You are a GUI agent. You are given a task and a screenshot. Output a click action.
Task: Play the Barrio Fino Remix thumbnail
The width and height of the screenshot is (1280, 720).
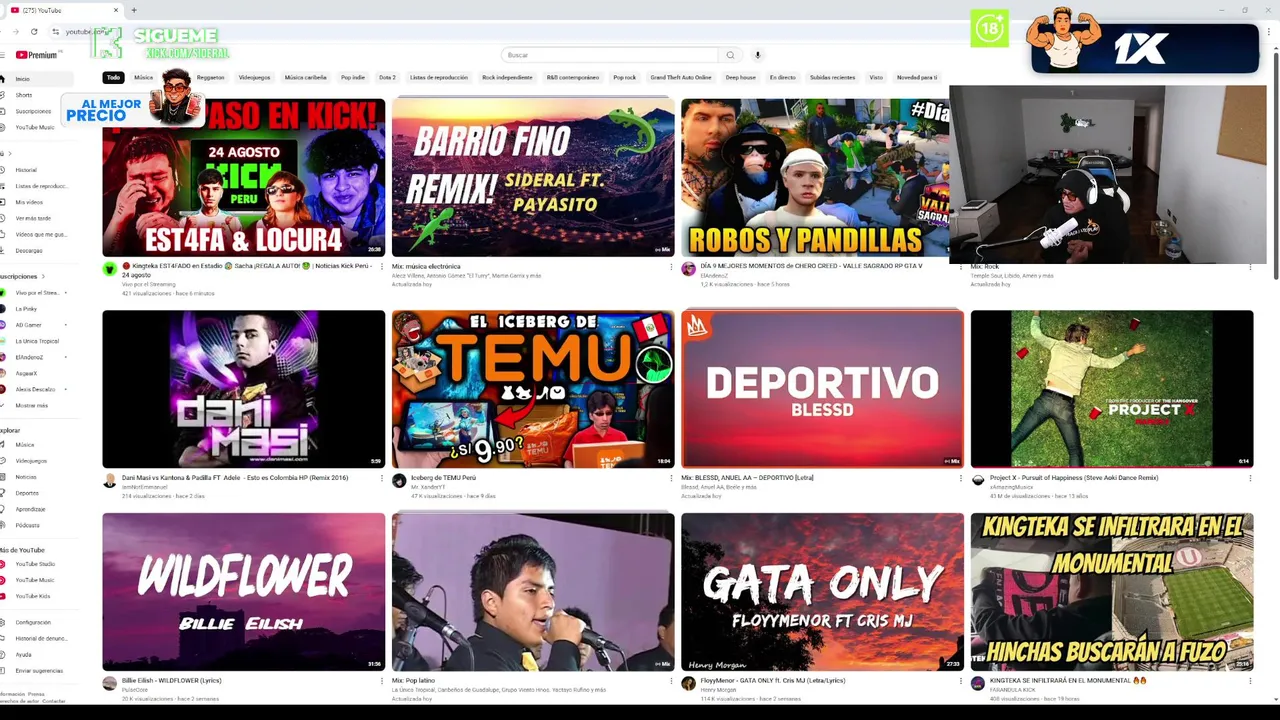pos(533,177)
